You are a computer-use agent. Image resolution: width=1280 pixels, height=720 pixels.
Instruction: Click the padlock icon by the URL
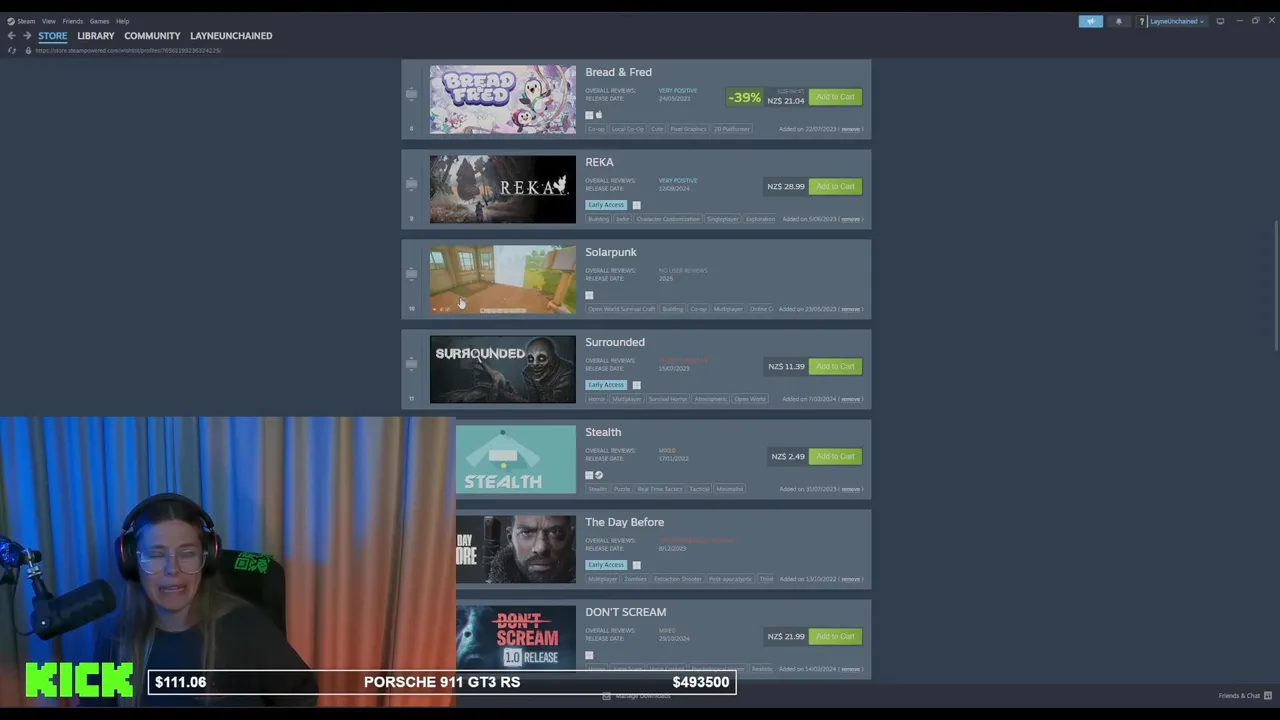[27, 50]
